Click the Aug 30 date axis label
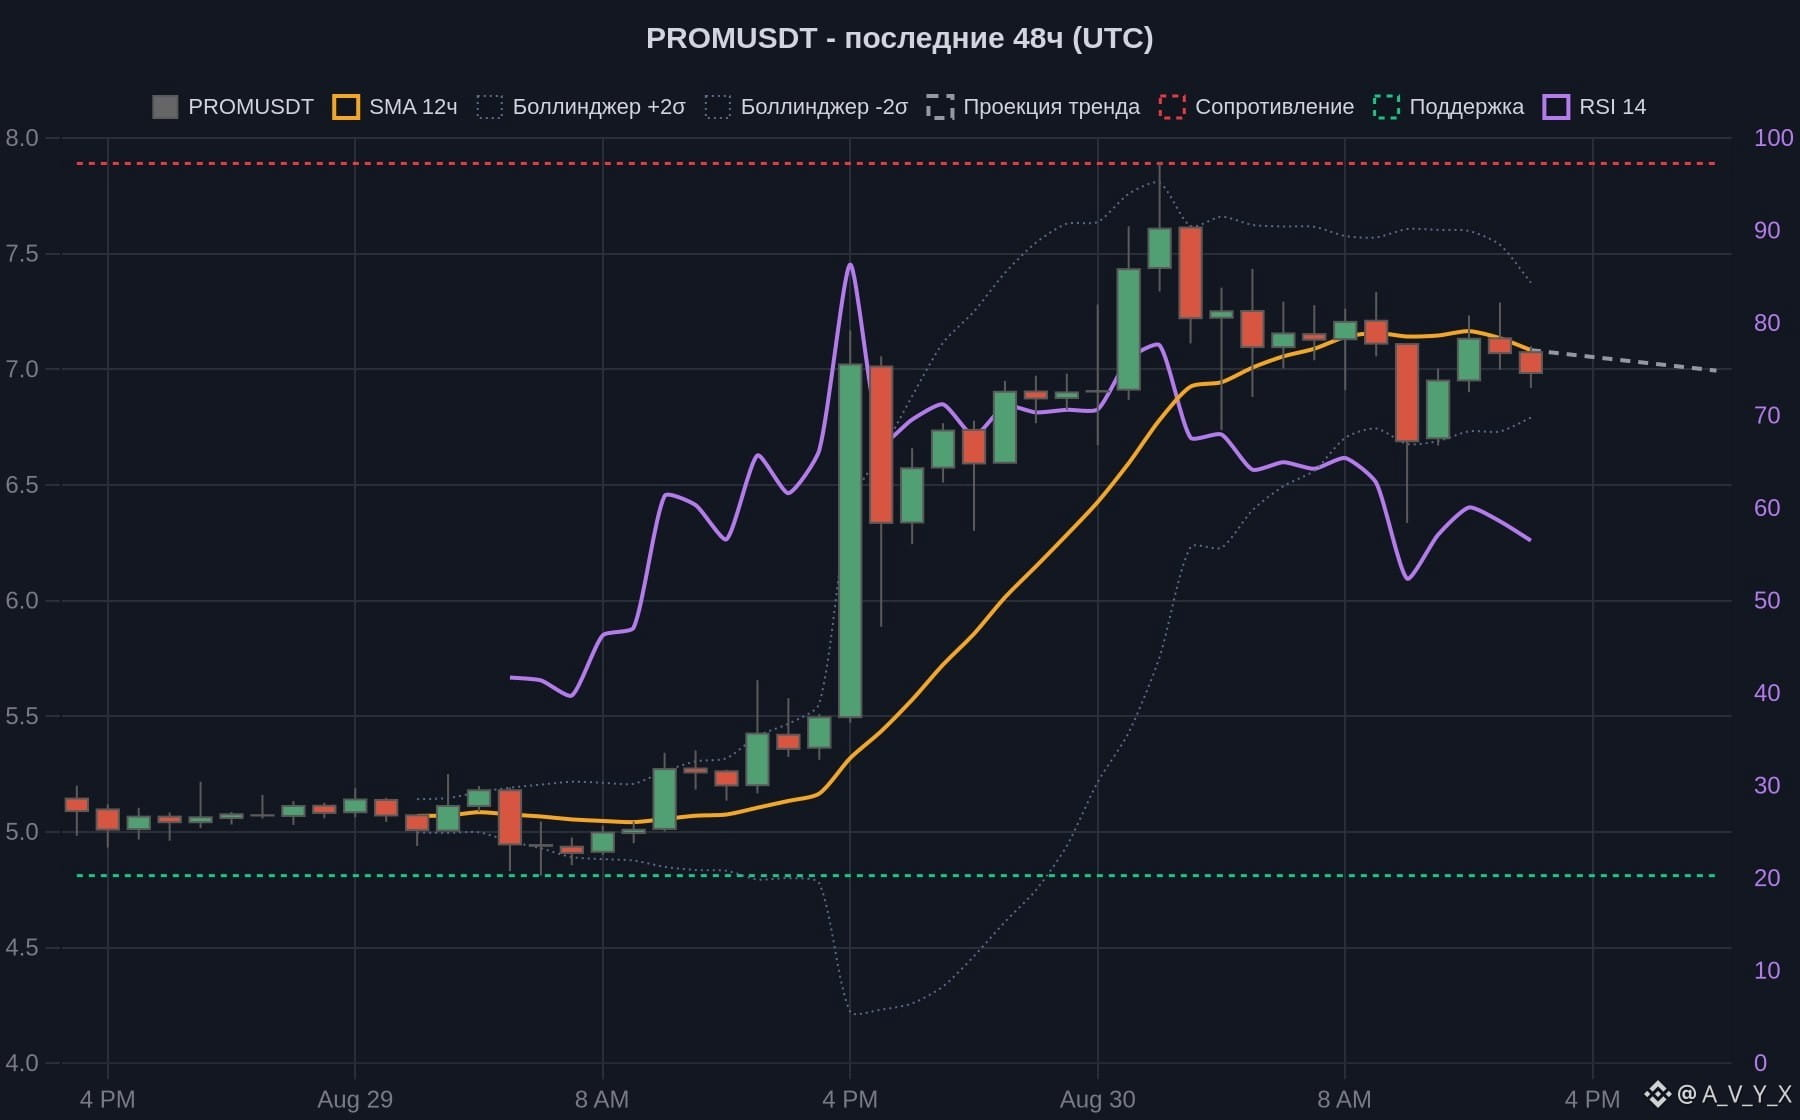The image size is (1800, 1120). point(1098,1100)
